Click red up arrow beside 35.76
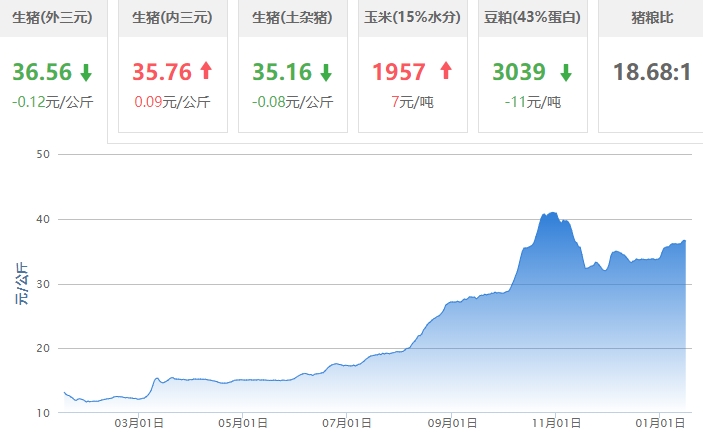703x438 pixels. (x=206, y=71)
